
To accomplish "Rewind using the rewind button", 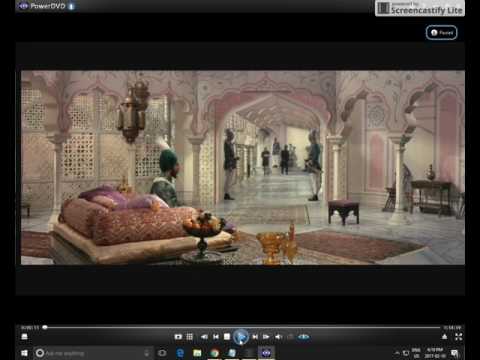I will [x=204, y=337].
